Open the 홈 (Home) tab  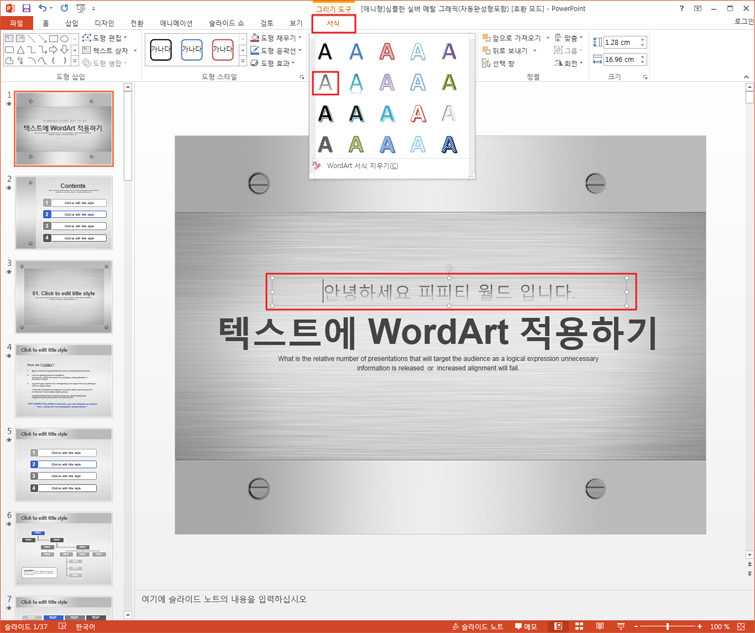tap(46, 23)
